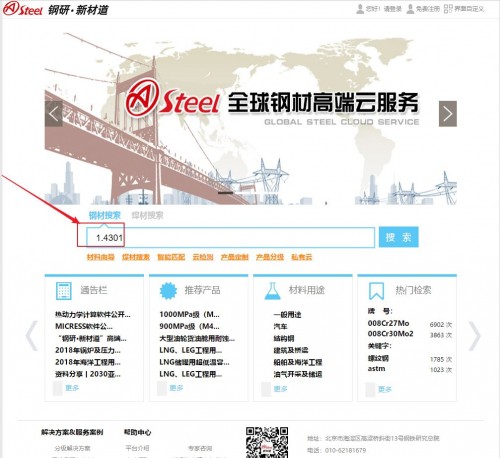The height and width of the screenshot is (458, 500).
Task: Click the gear badge icon of 推荐产品
Action: click(x=168, y=291)
